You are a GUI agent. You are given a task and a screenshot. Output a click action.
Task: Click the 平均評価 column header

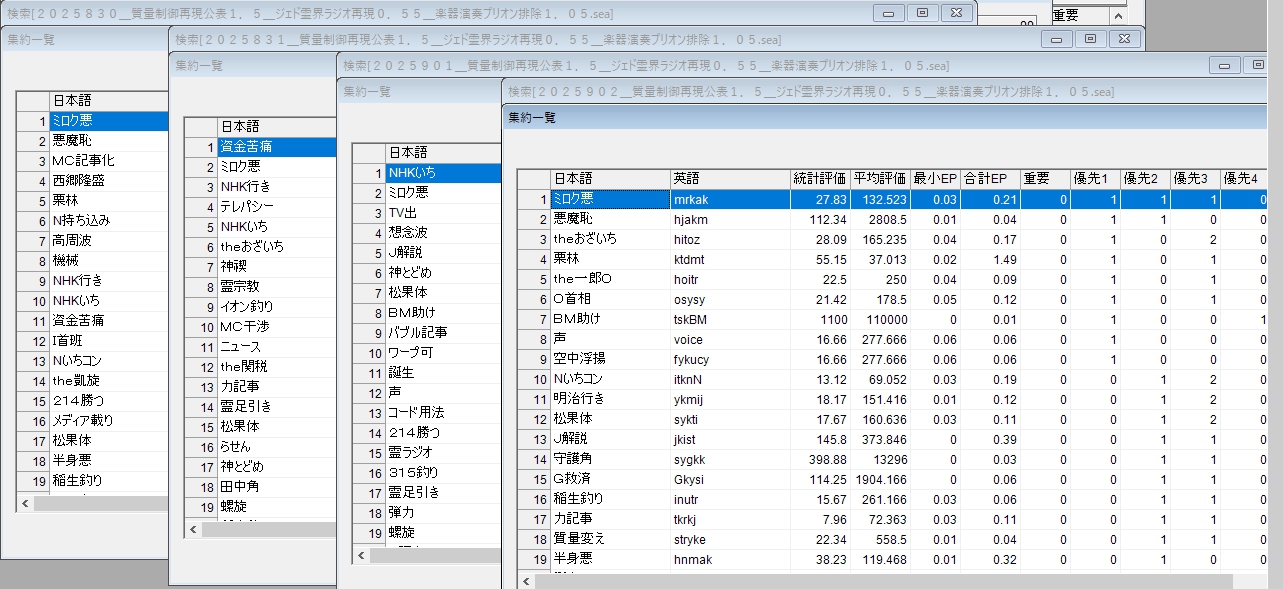tap(879, 179)
